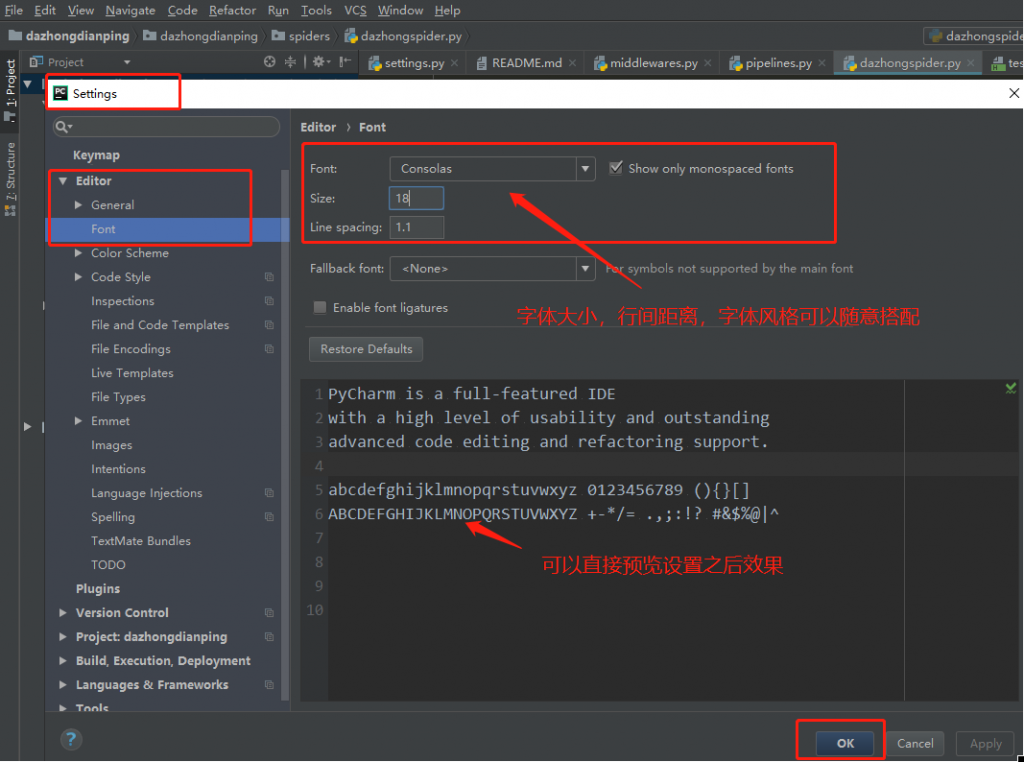
Task: Click the spiders folder breadcrumb
Action: coord(301,36)
